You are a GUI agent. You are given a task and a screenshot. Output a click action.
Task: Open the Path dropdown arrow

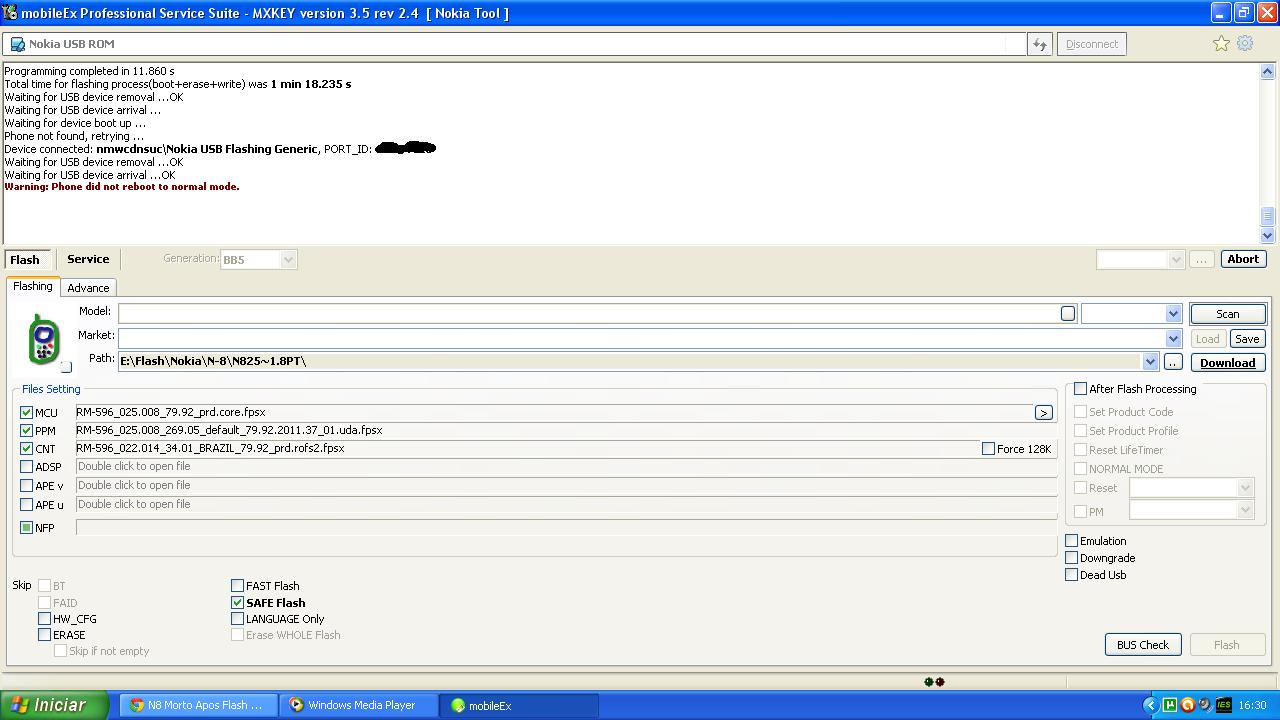pos(1150,362)
